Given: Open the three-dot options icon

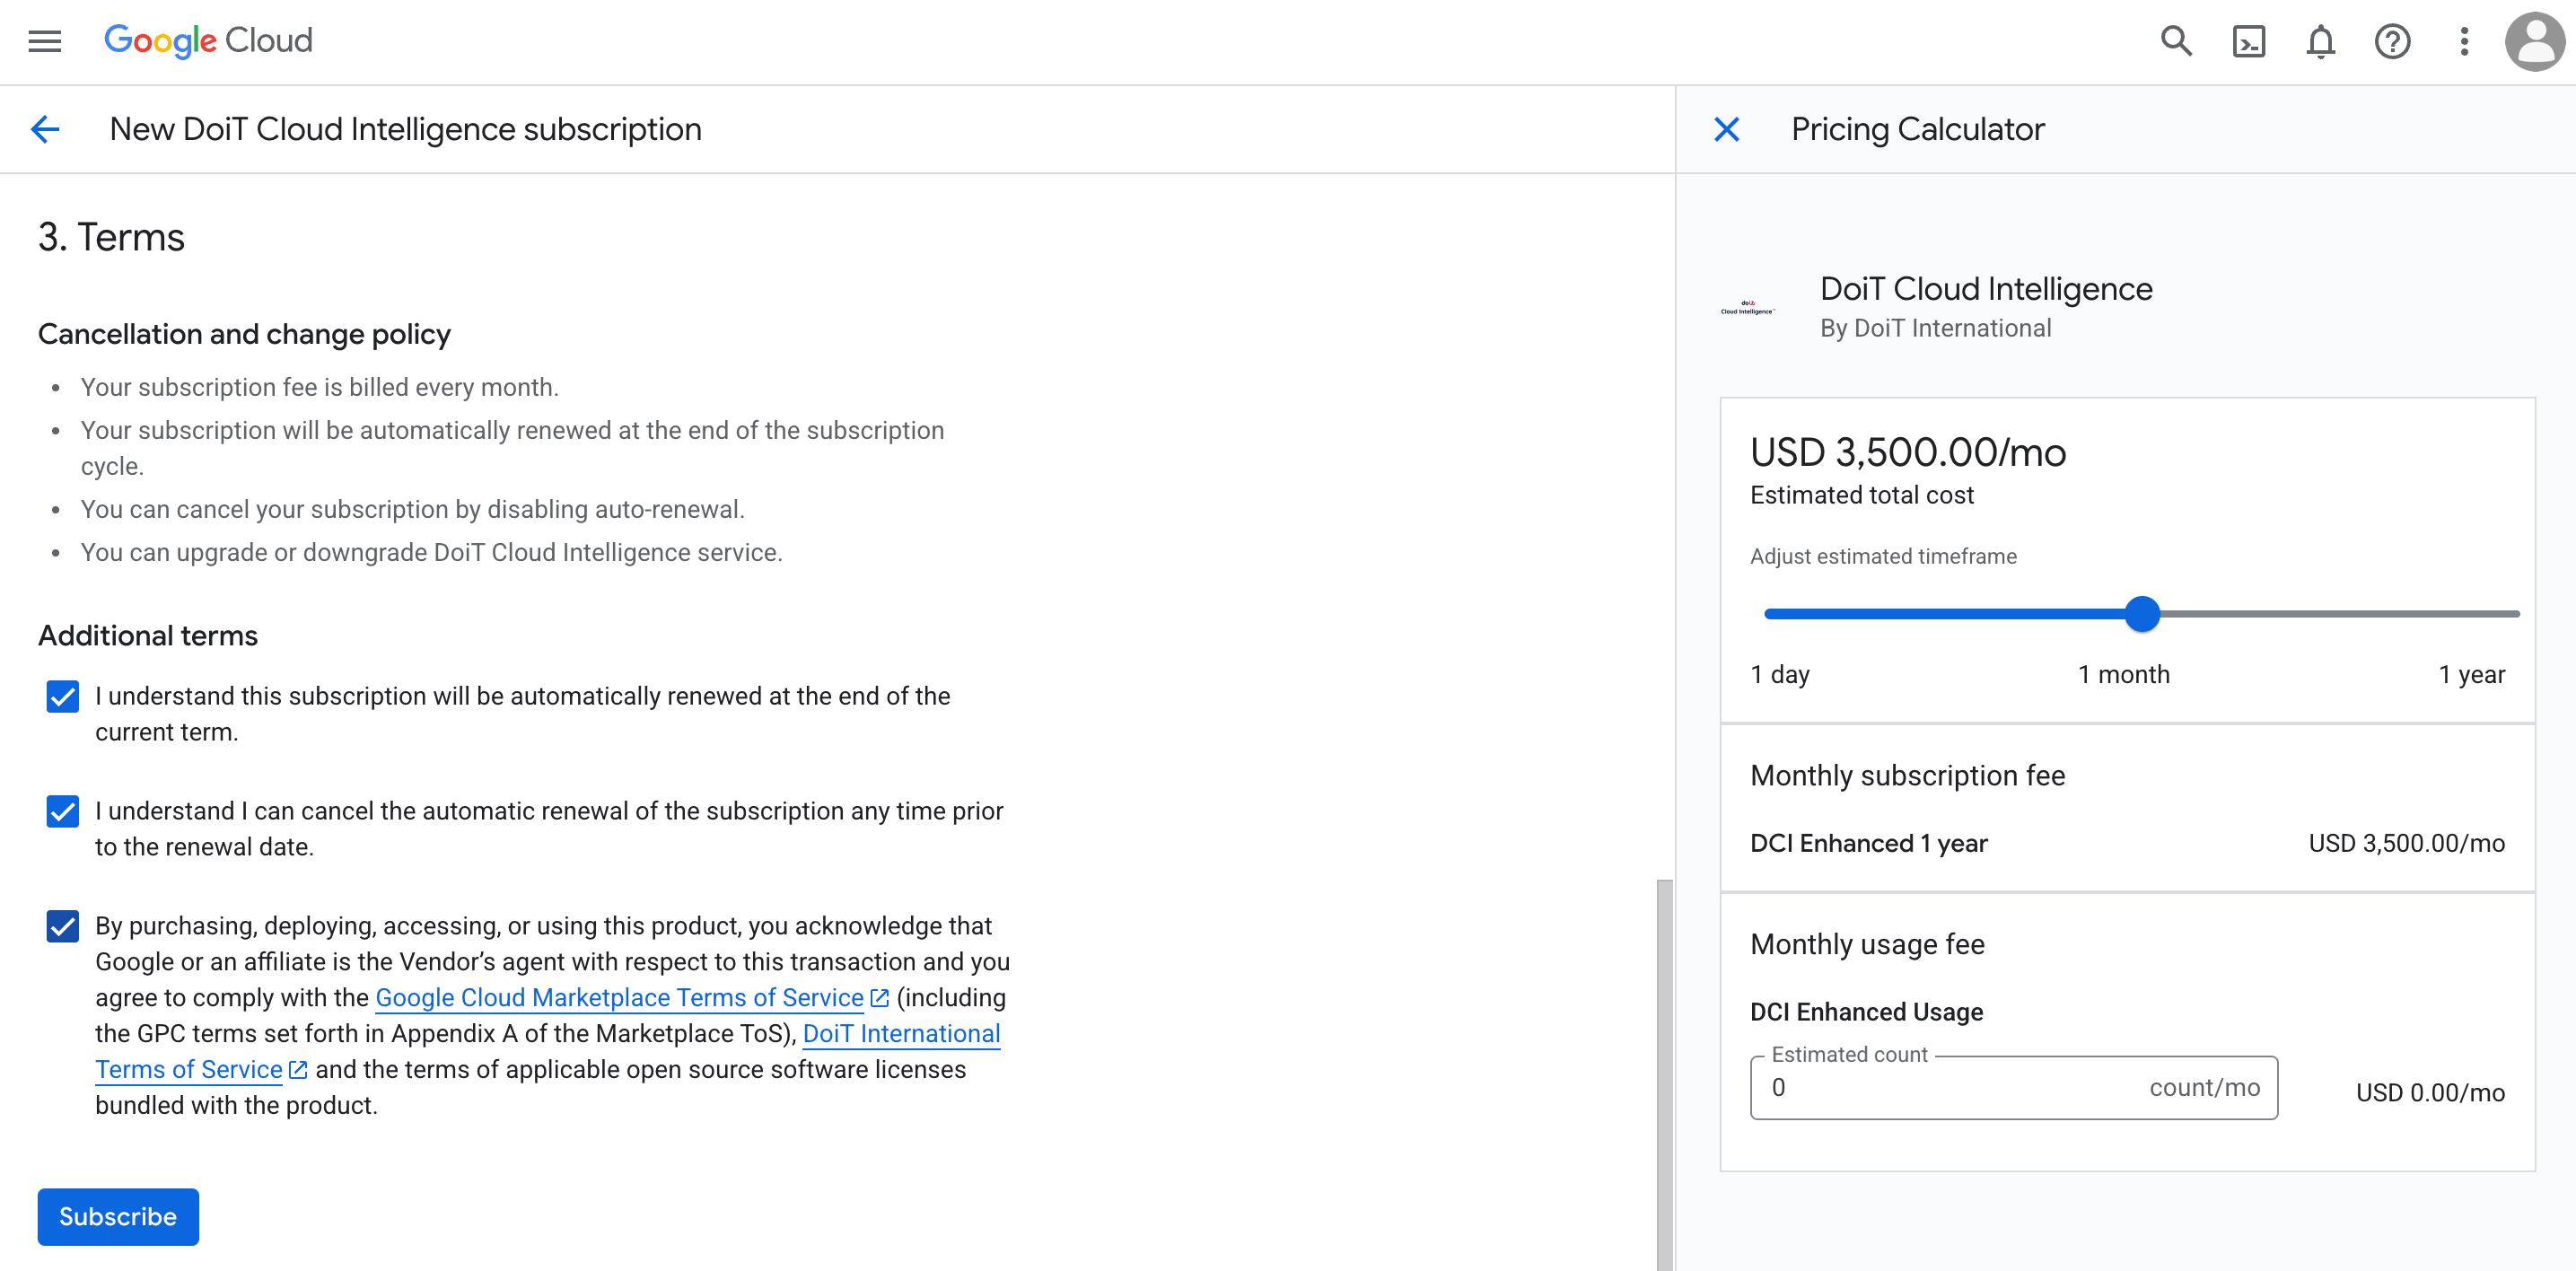Looking at the screenshot, I should tap(2464, 41).
